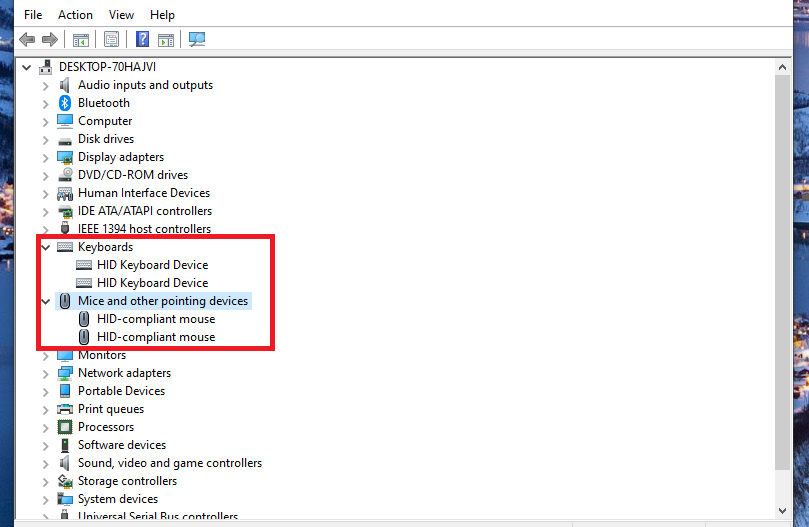Open the View menu
This screenshot has width=809, height=527.
(x=121, y=15)
